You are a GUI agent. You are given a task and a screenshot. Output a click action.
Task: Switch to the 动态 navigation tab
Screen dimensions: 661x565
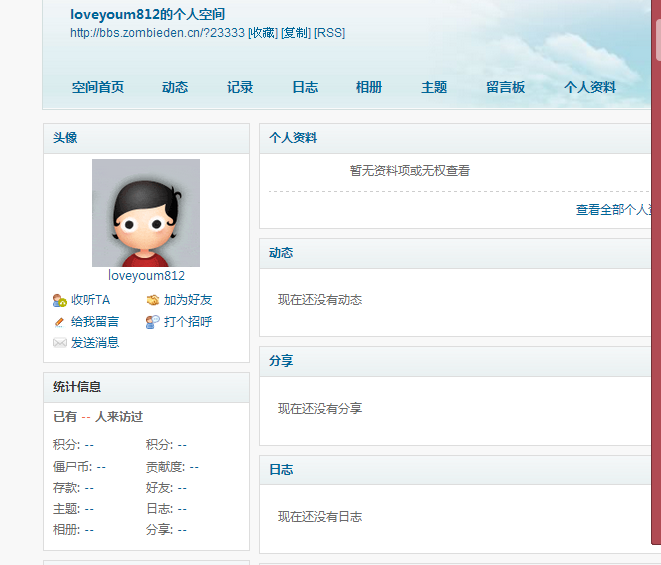[175, 87]
